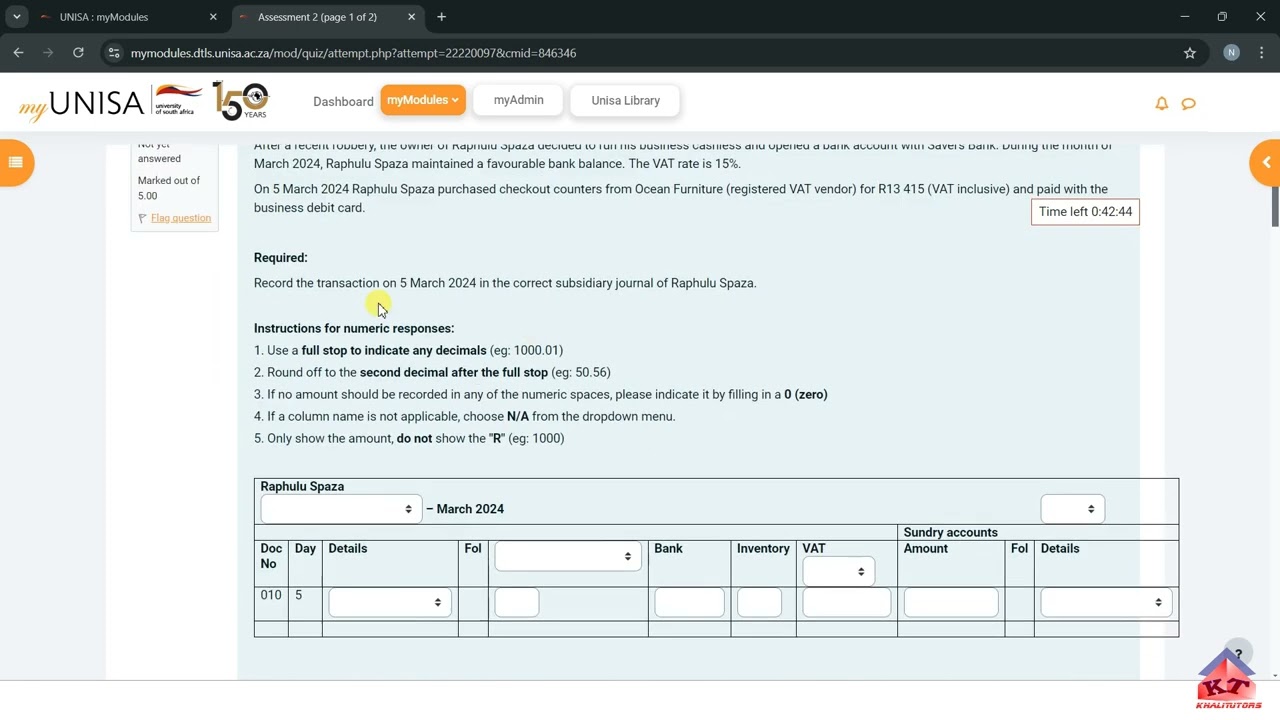Click 'Marked out of 5.00' text
1280x720 pixels.
pyautogui.click(x=169, y=188)
